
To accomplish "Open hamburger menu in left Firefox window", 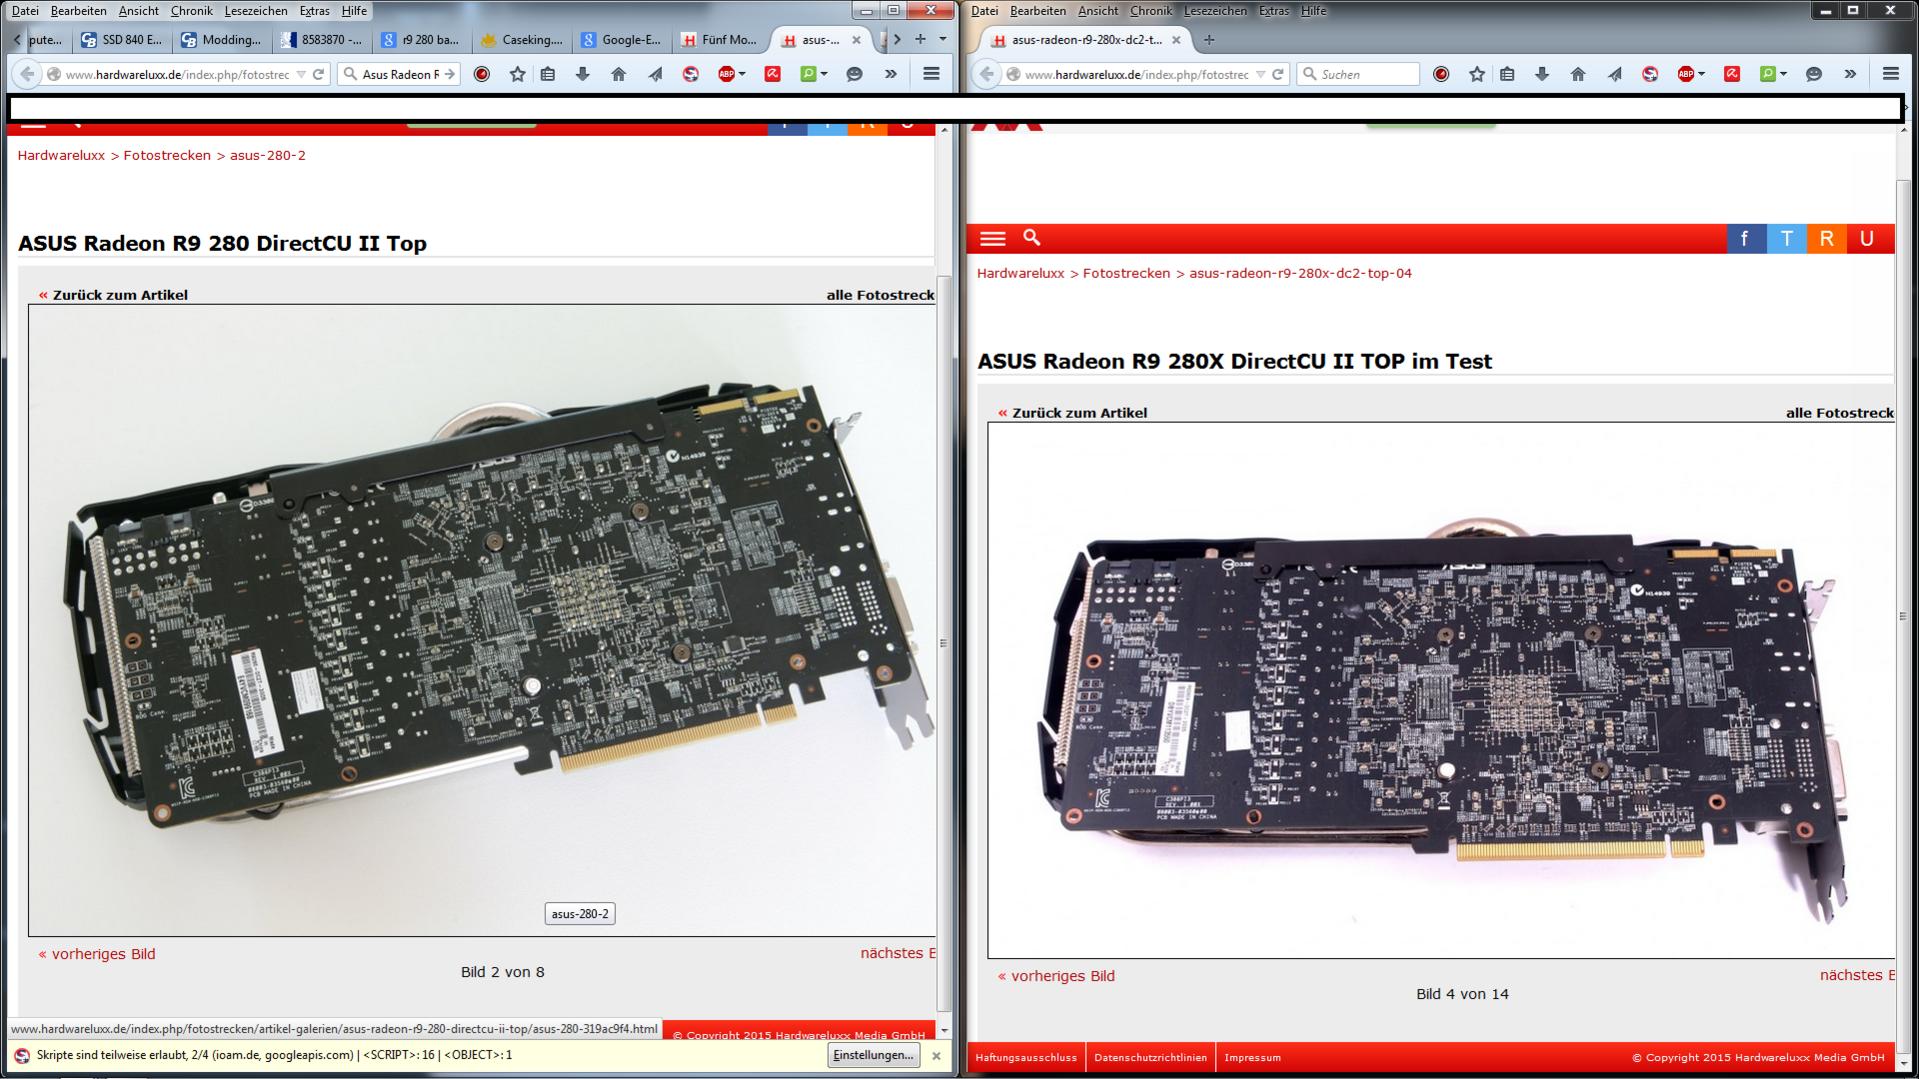I will coord(931,74).
